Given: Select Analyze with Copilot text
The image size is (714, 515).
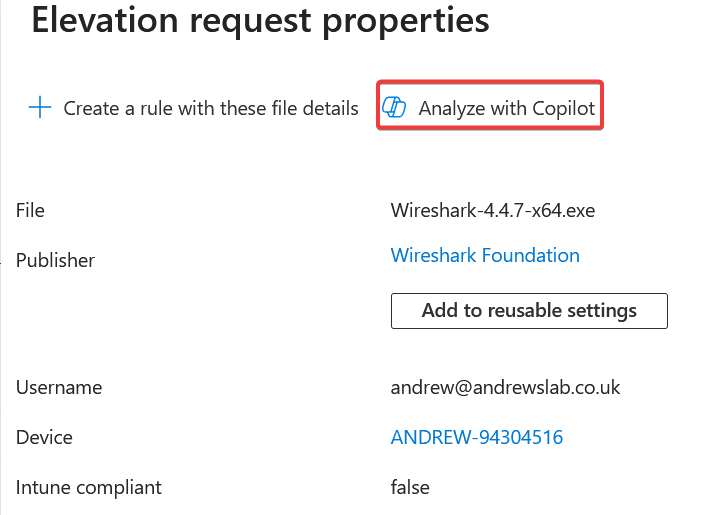Looking at the screenshot, I should [x=506, y=108].
